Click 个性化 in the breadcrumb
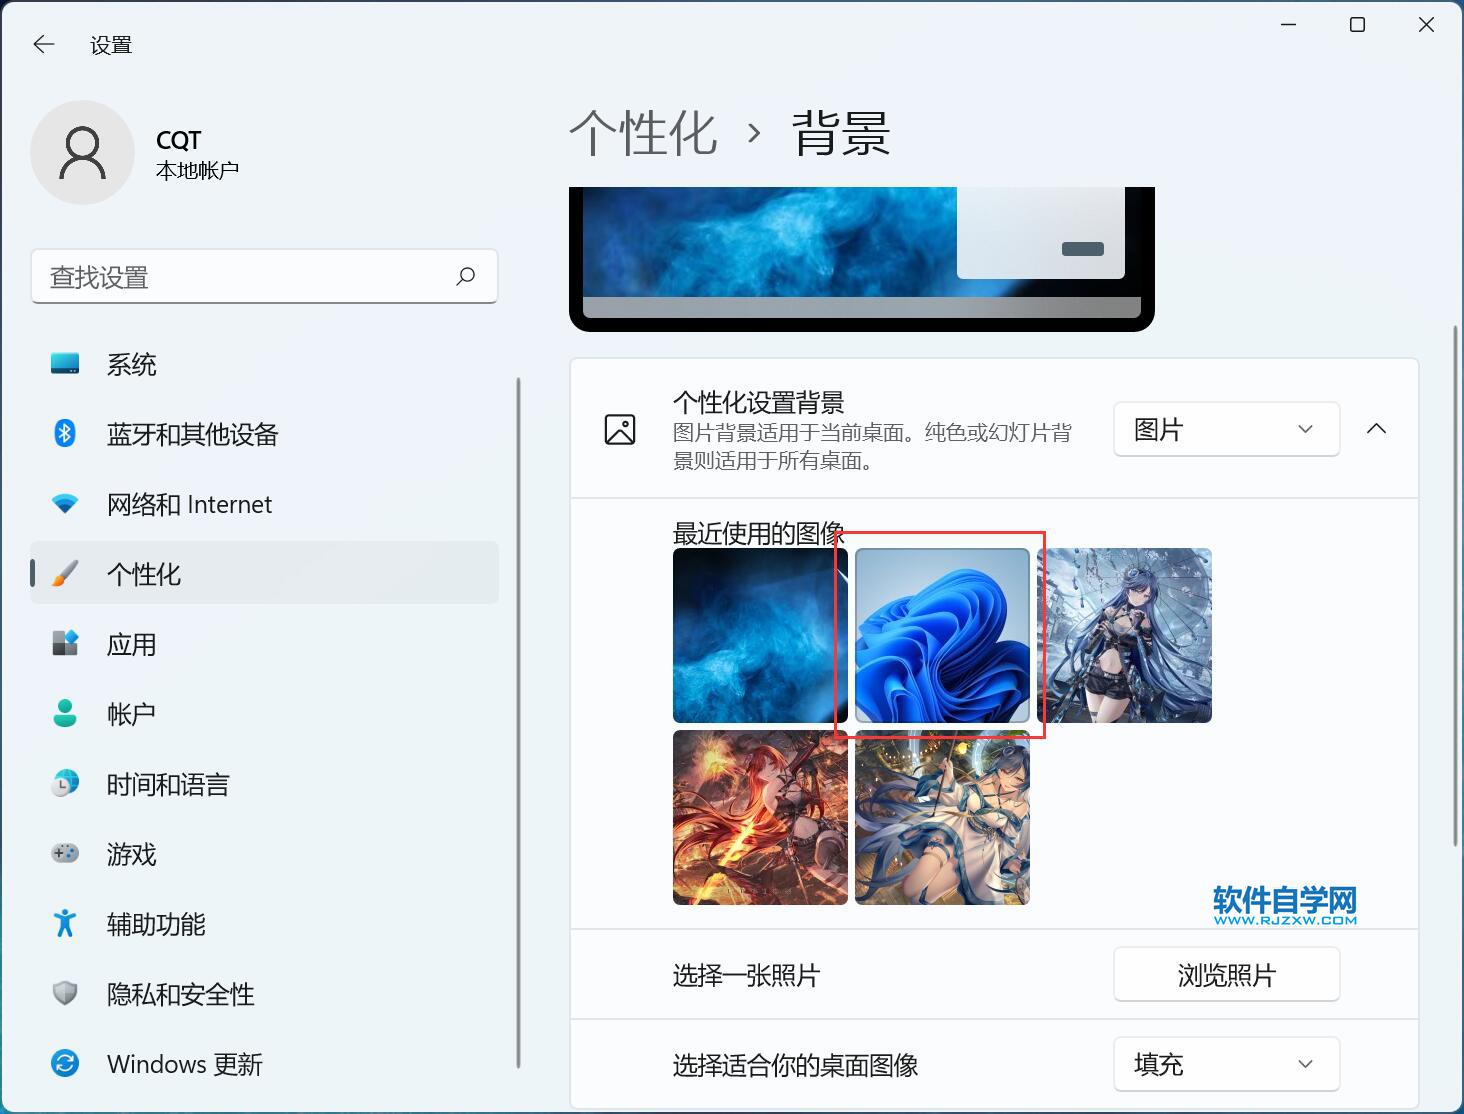 pyautogui.click(x=644, y=134)
